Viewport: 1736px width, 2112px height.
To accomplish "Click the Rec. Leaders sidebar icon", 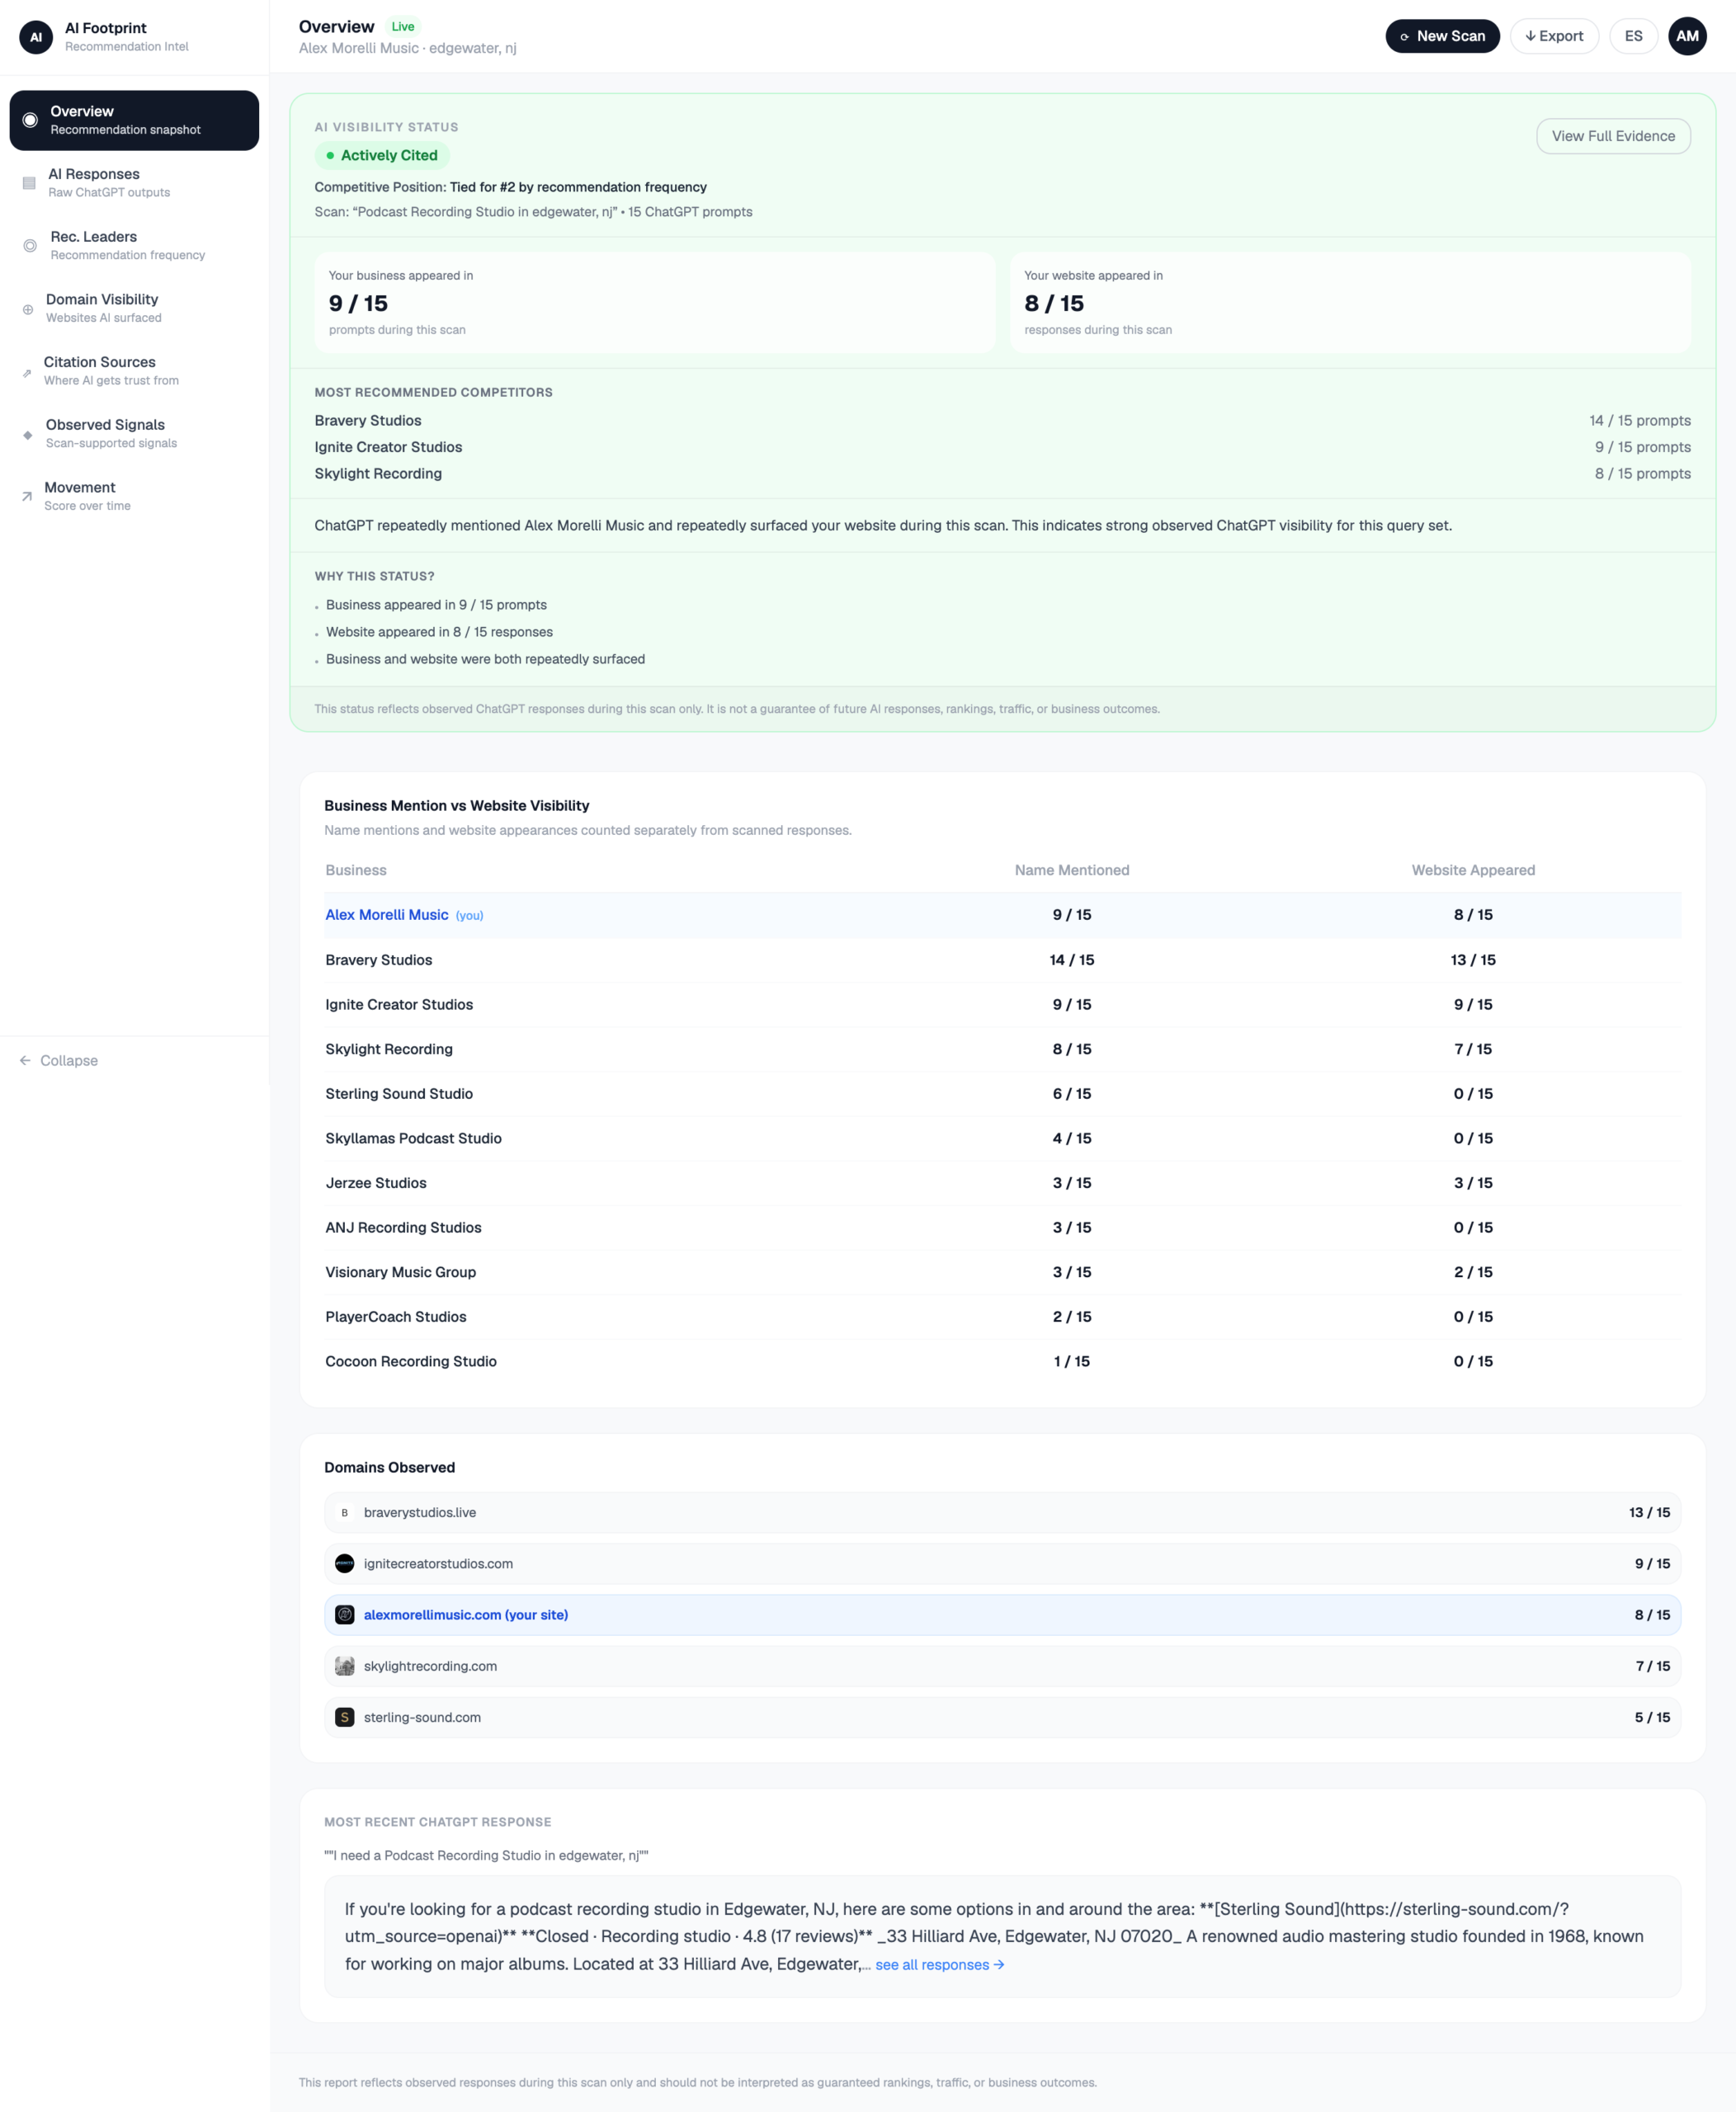I will [30, 245].
